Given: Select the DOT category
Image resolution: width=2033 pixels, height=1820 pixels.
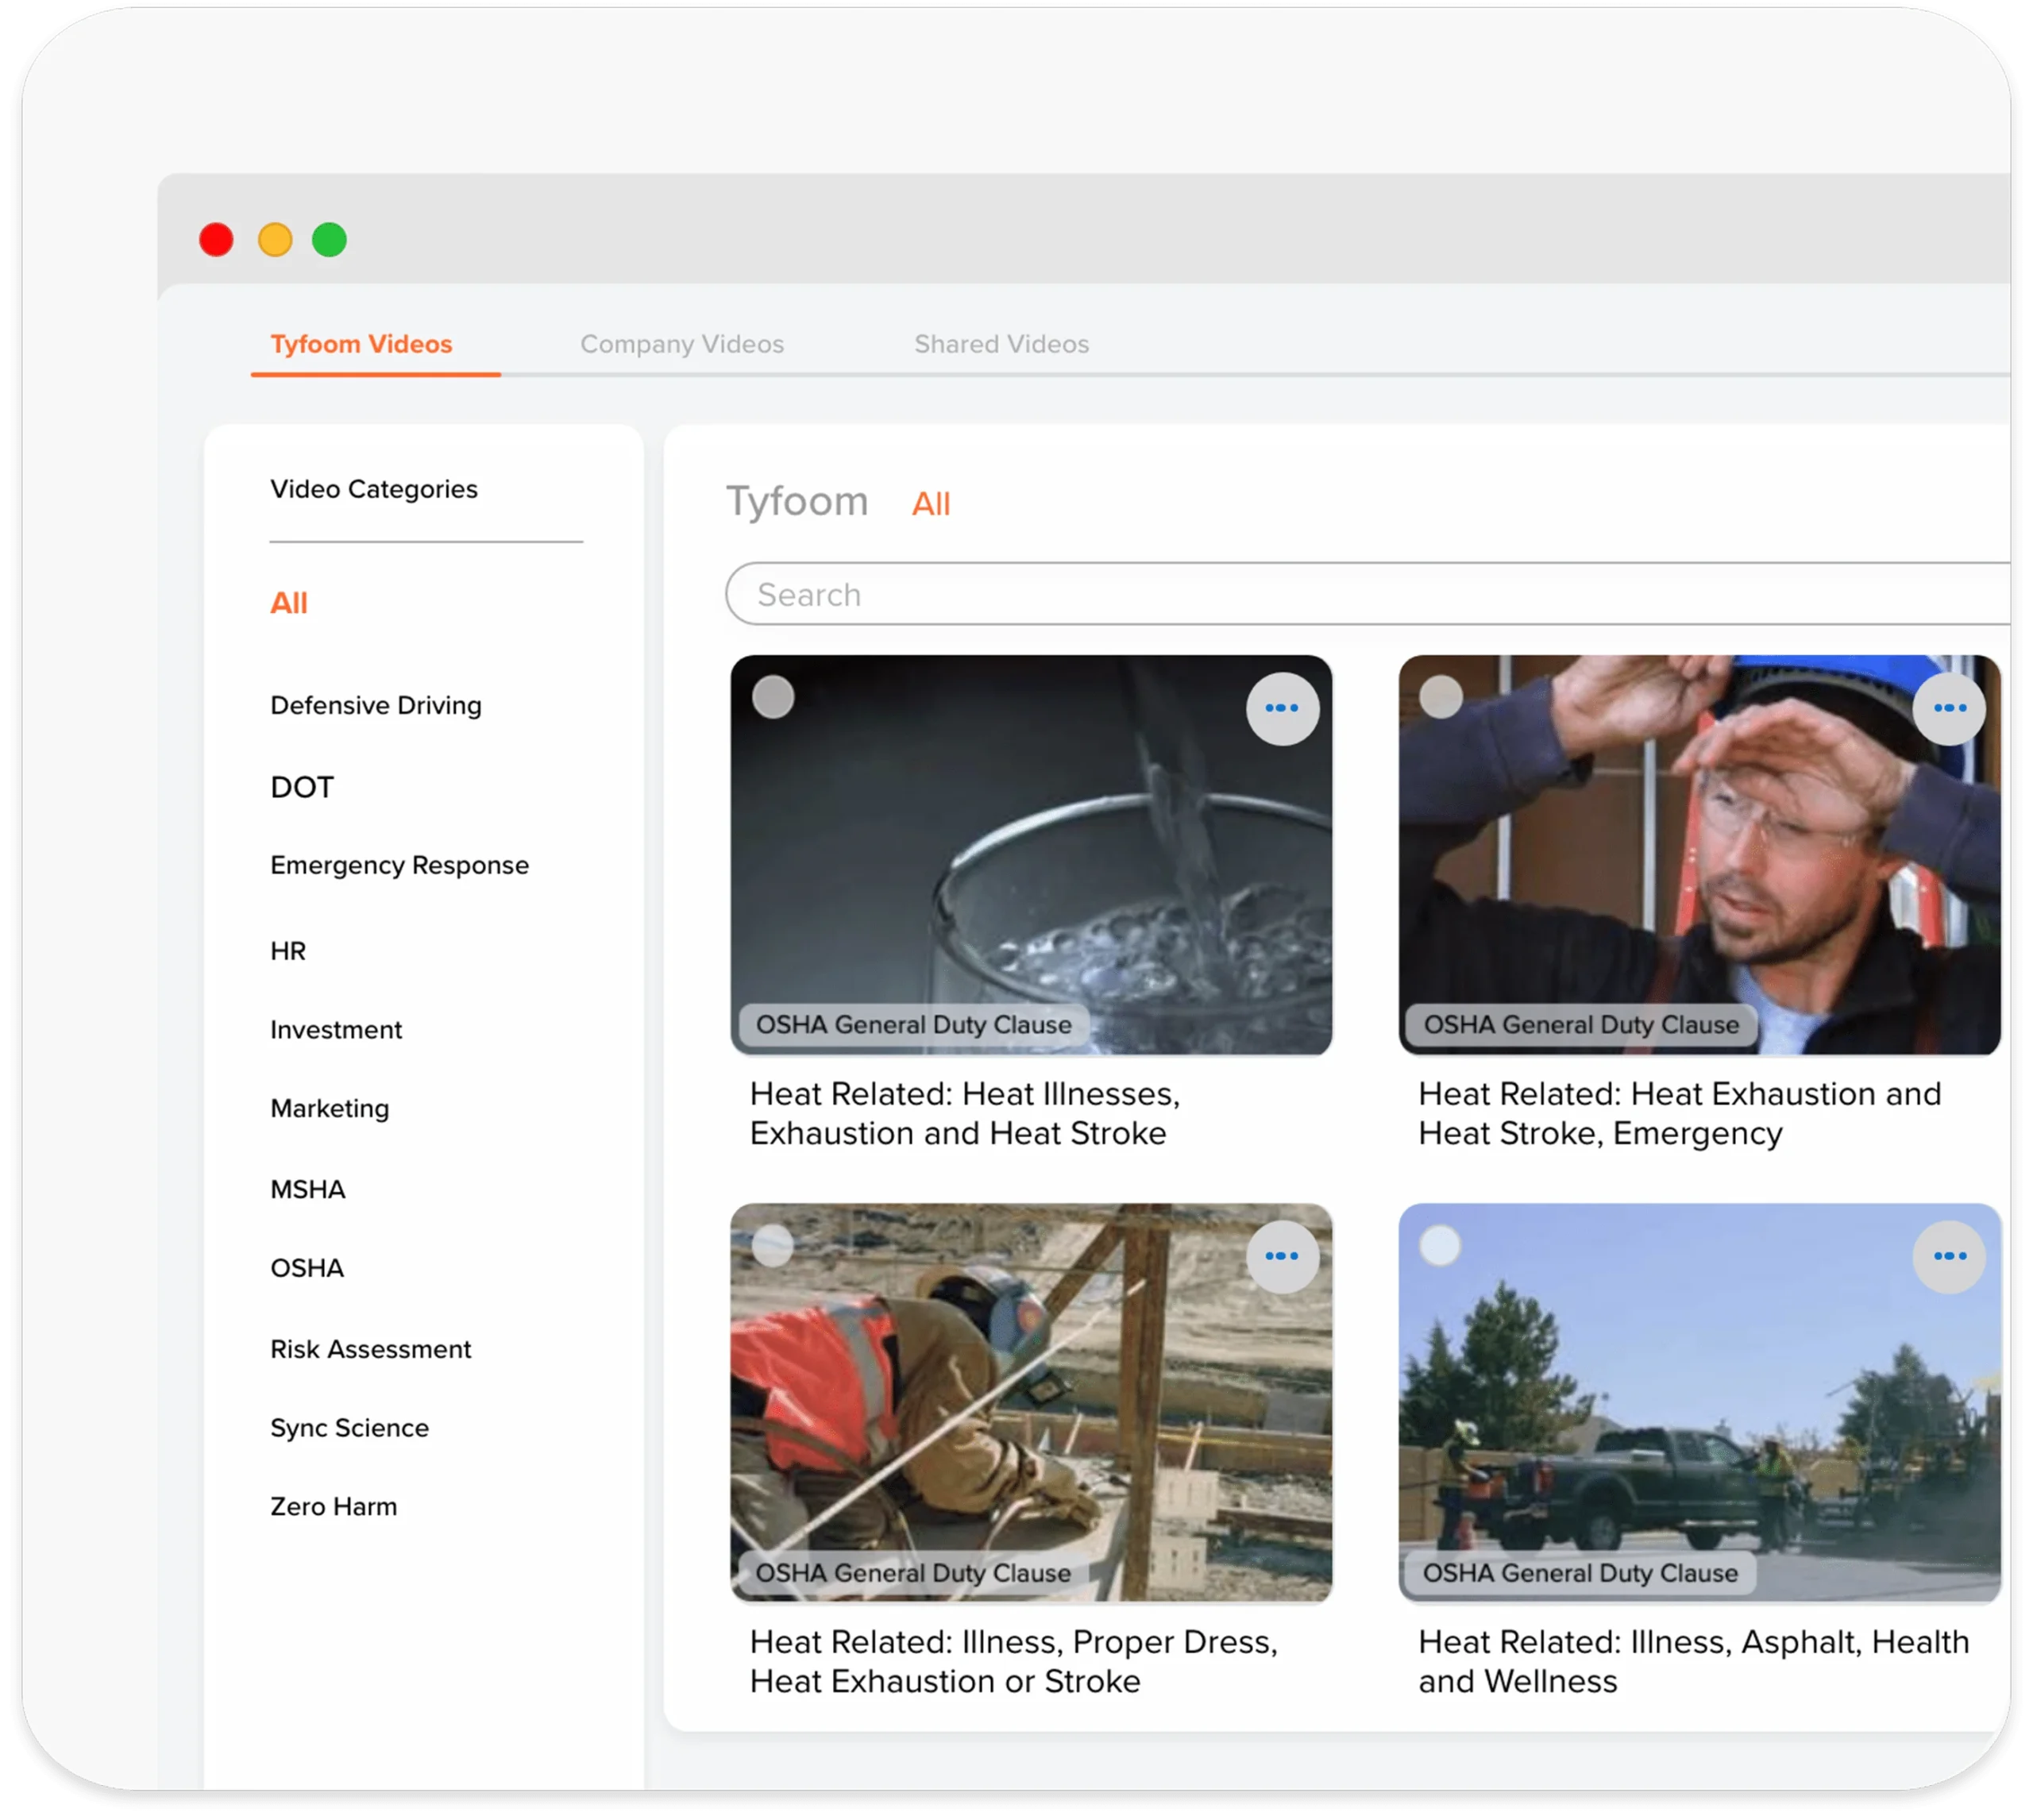Looking at the screenshot, I should (302, 787).
